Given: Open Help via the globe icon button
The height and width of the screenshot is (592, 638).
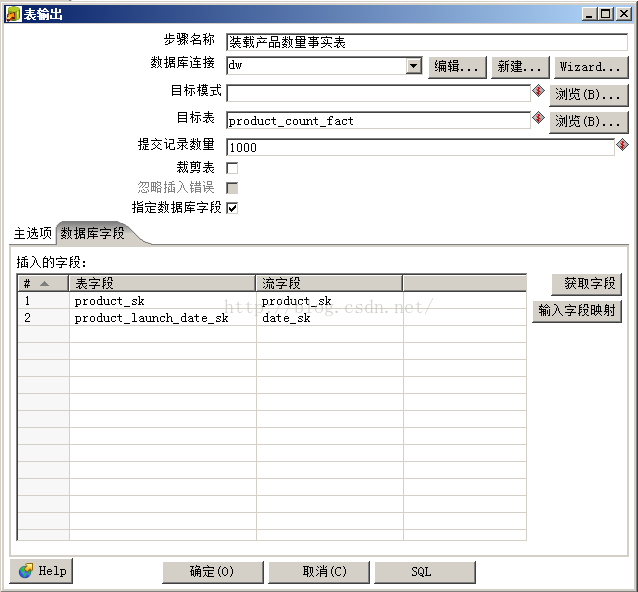Looking at the screenshot, I should pos(41,571).
